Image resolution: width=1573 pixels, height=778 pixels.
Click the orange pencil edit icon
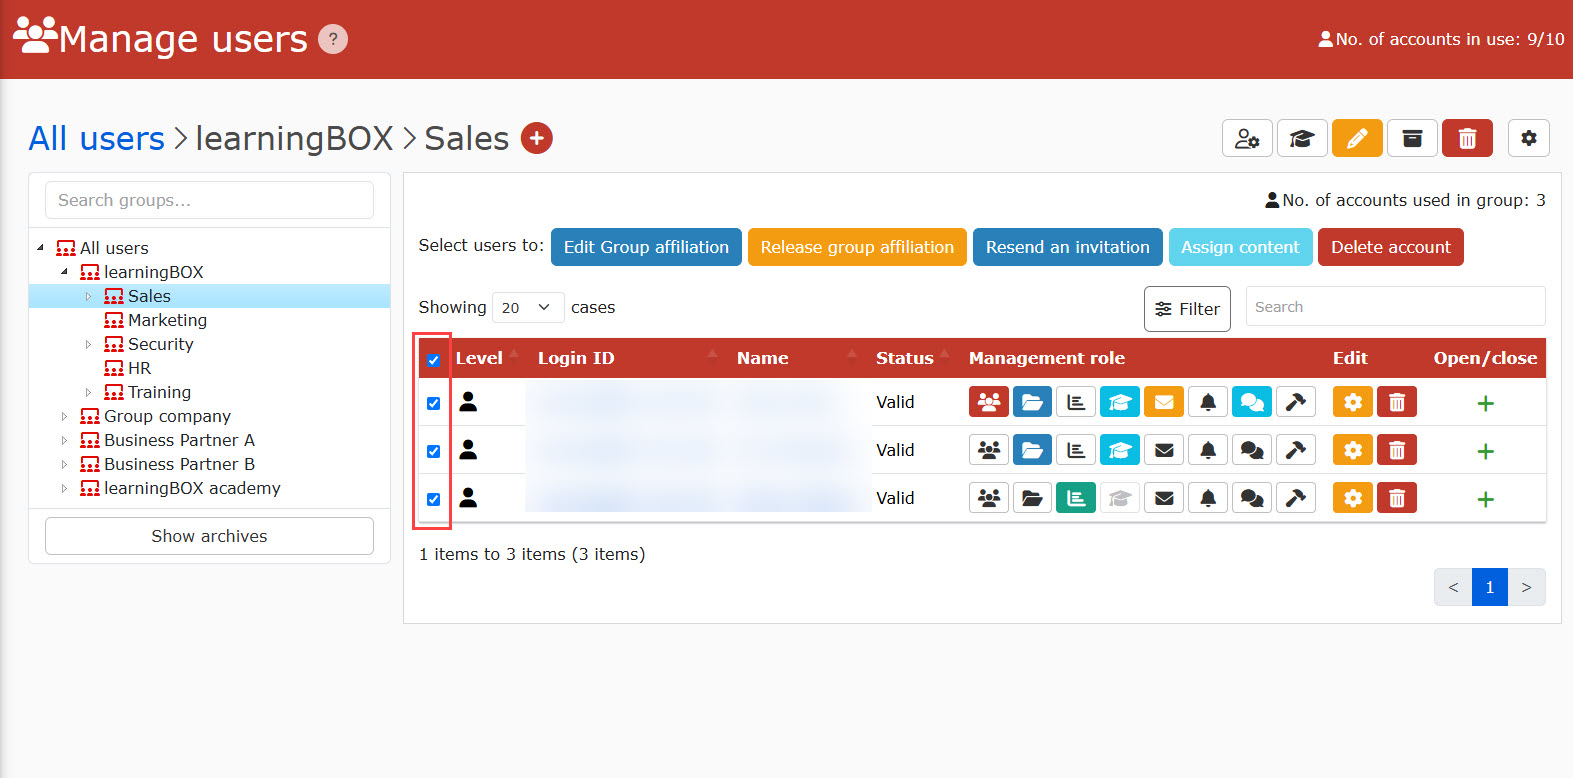[x=1356, y=138]
